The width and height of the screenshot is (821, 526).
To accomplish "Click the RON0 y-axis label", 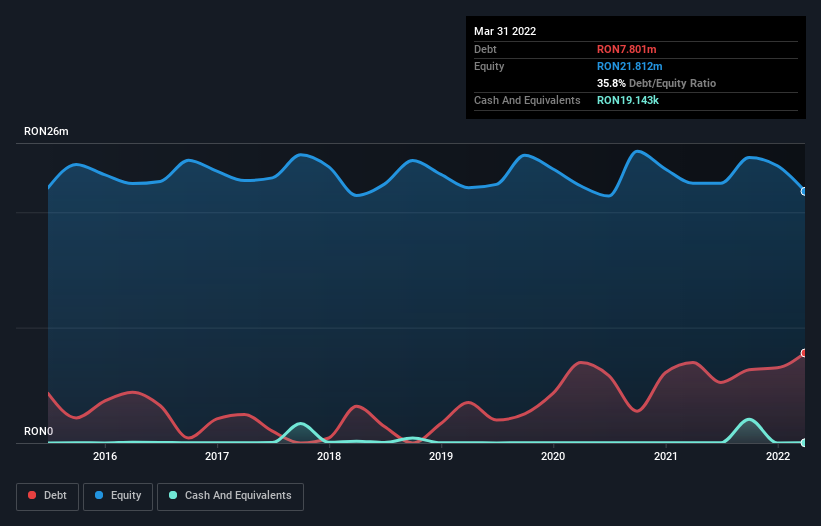I will [39, 431].
